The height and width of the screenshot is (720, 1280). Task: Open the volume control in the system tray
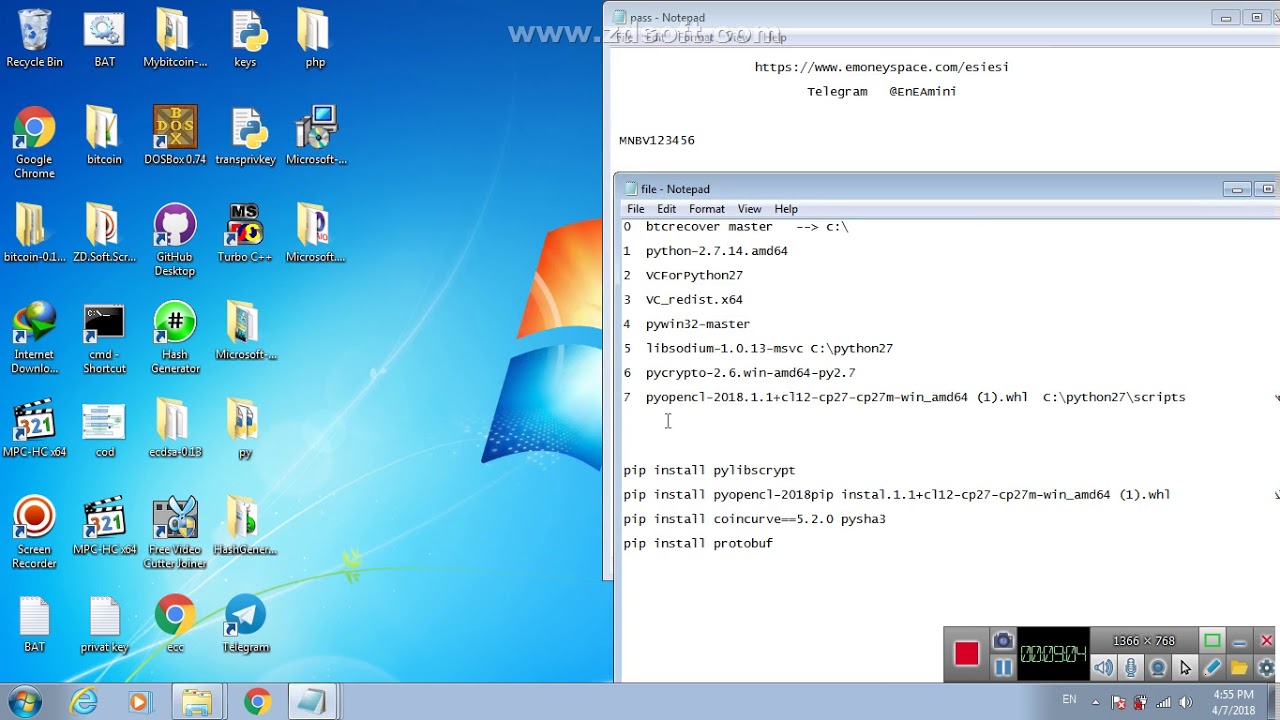(x=1186, y=702)
